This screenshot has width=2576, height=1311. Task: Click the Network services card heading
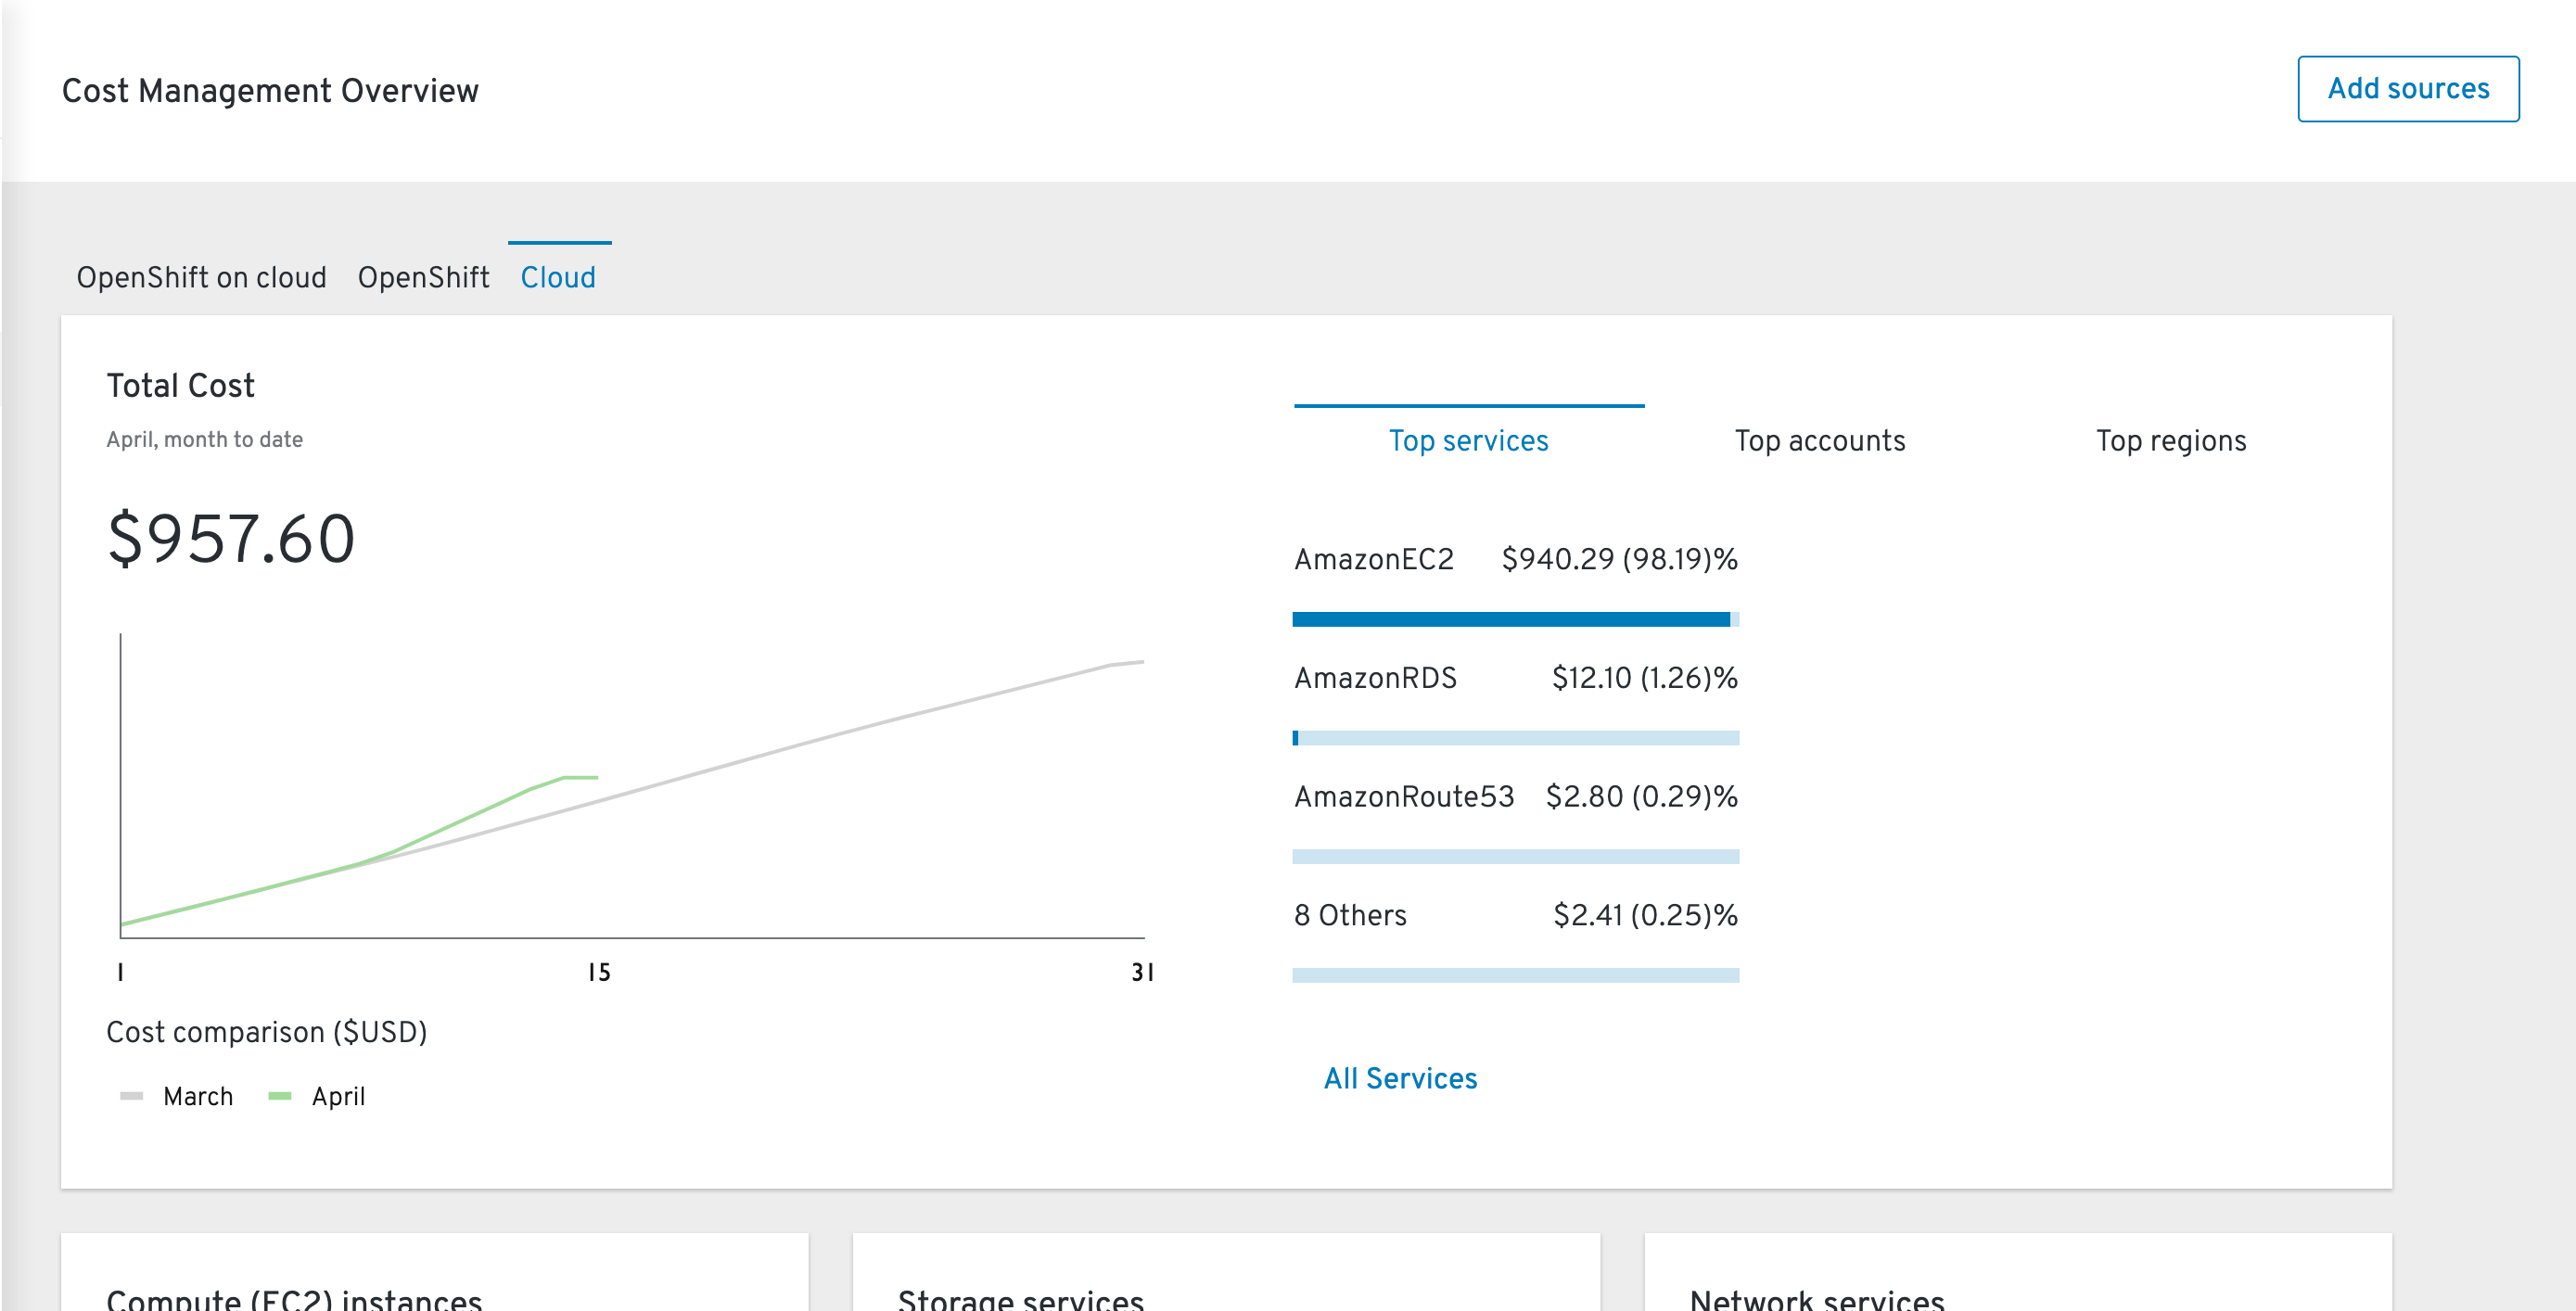click(x=1816, y=1300)
